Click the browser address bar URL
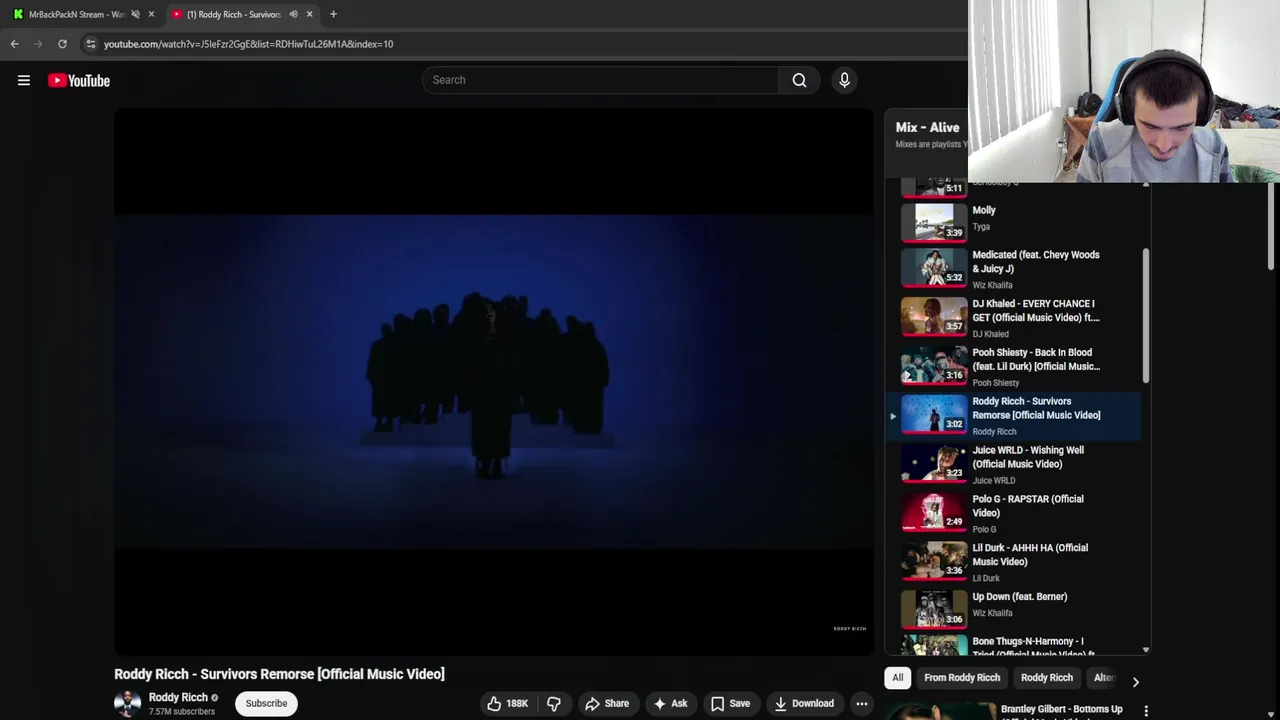This screenshot has height=720, width=1280. 248,44
